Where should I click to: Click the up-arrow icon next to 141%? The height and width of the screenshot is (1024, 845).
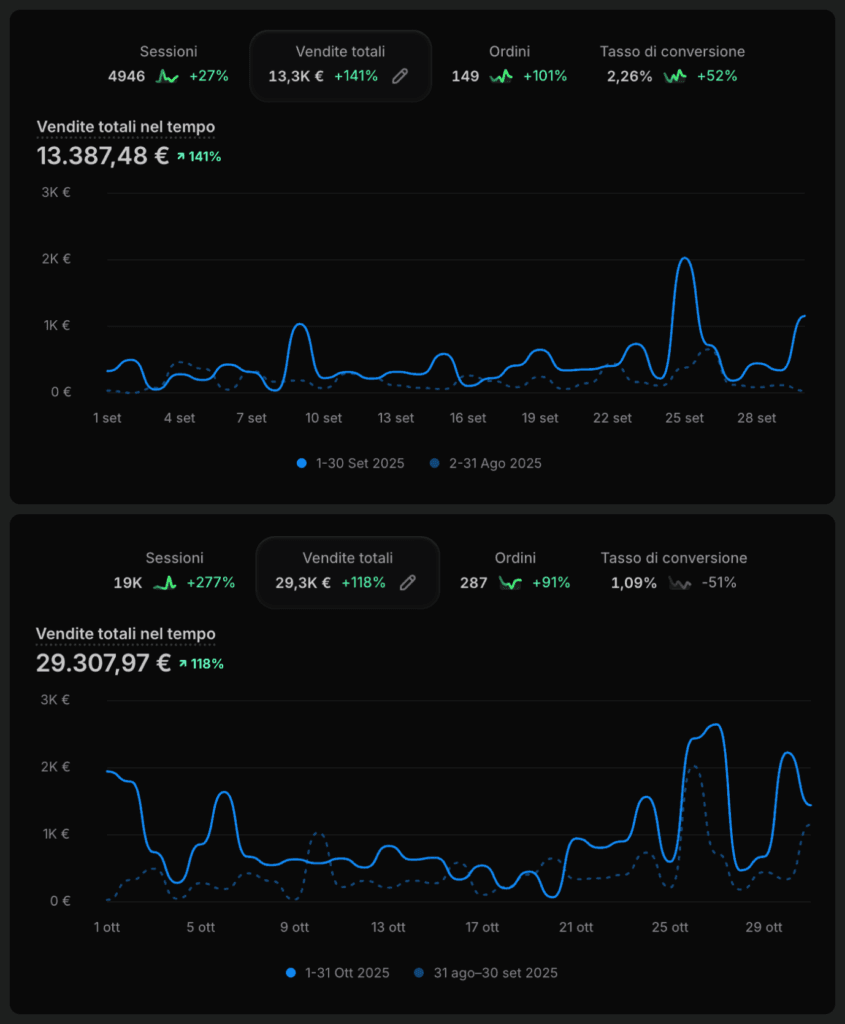[x=181, y=157]
